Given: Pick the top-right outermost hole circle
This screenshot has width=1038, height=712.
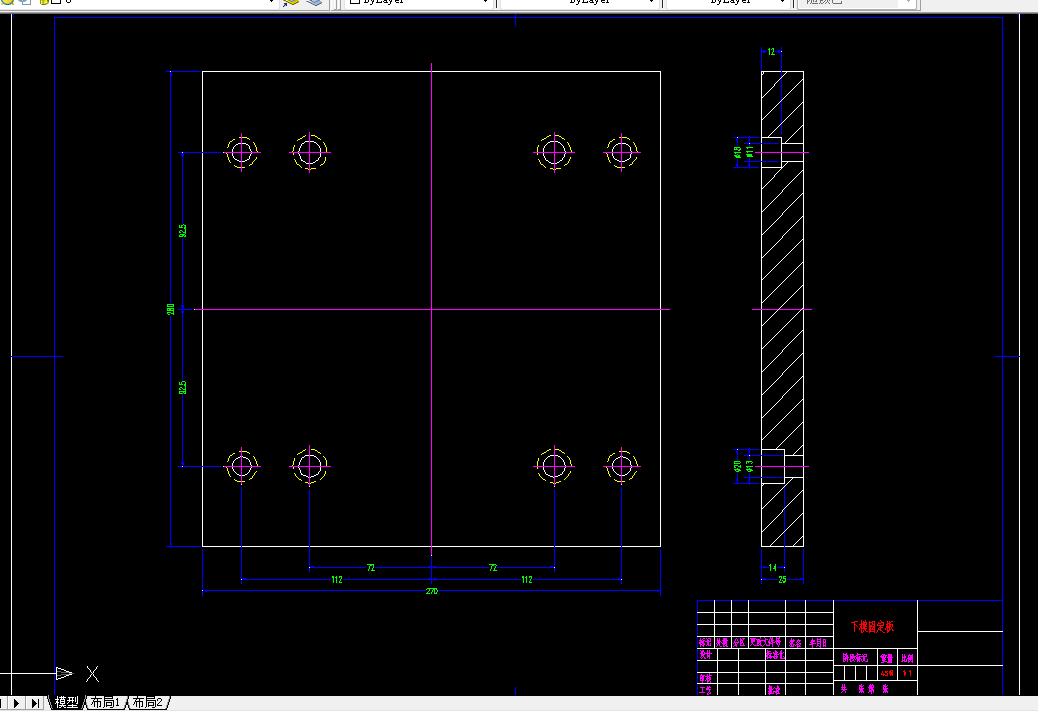Looking at the screenshot, I should coord(621,153).
